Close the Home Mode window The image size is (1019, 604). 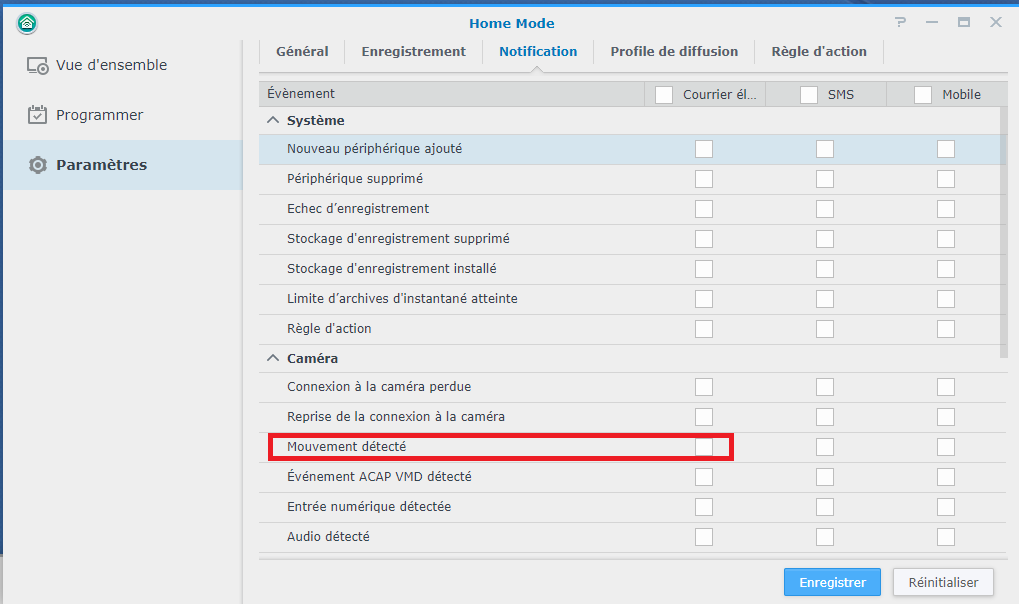(995, 23)
